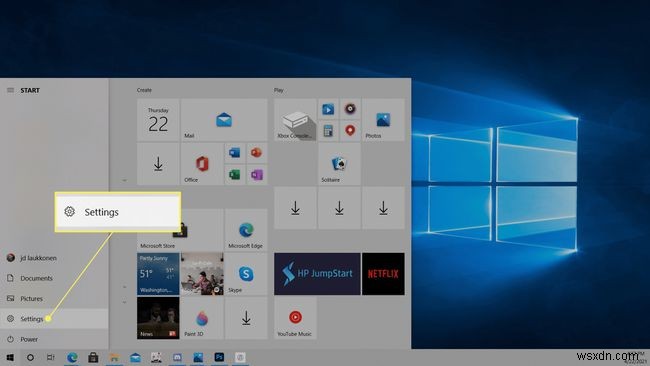Screen dimensions: 650x366
Task: Open the Netflix tile
Action: point(383,274)
